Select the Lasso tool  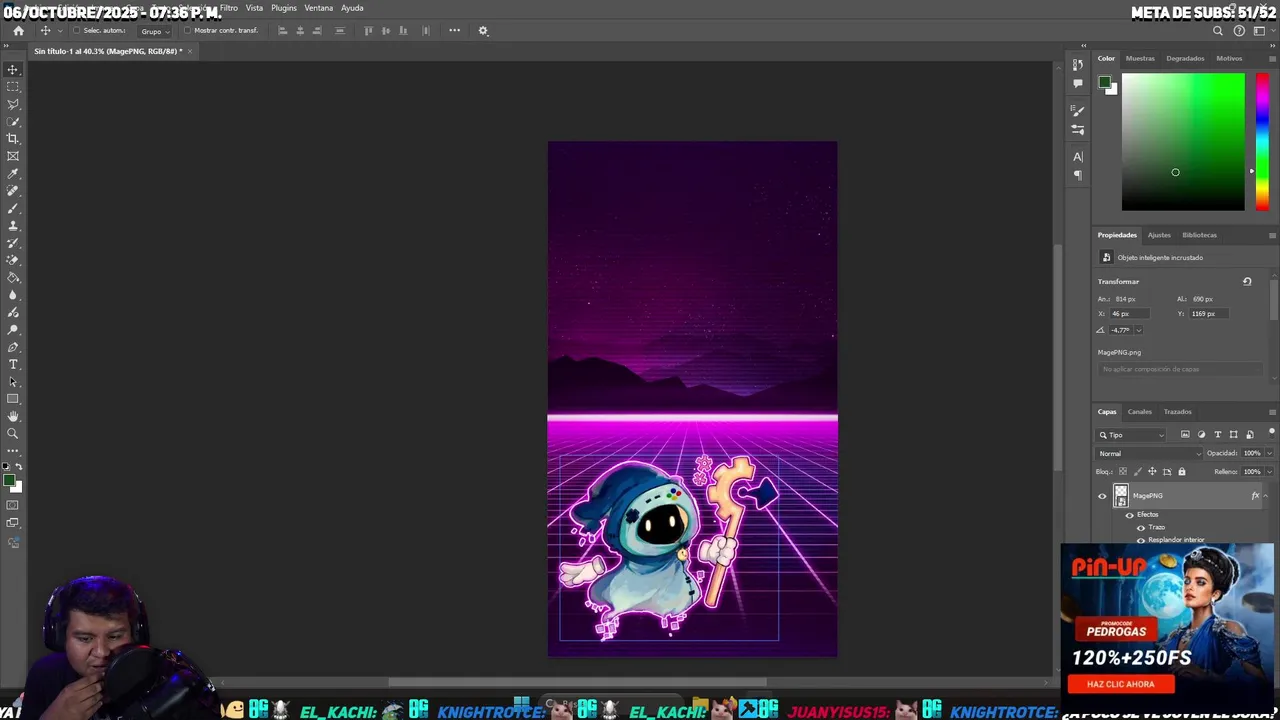[13, 104]
